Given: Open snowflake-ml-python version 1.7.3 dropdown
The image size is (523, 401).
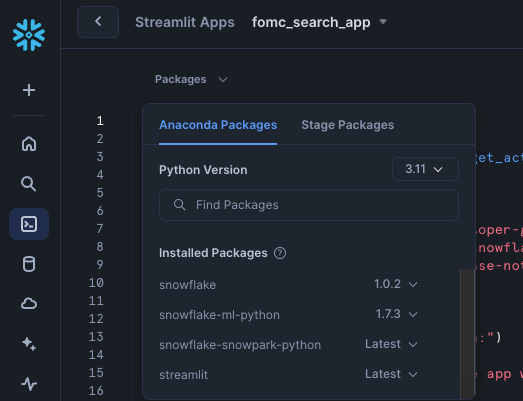Looking at the screenshot, I should point(397,314).
